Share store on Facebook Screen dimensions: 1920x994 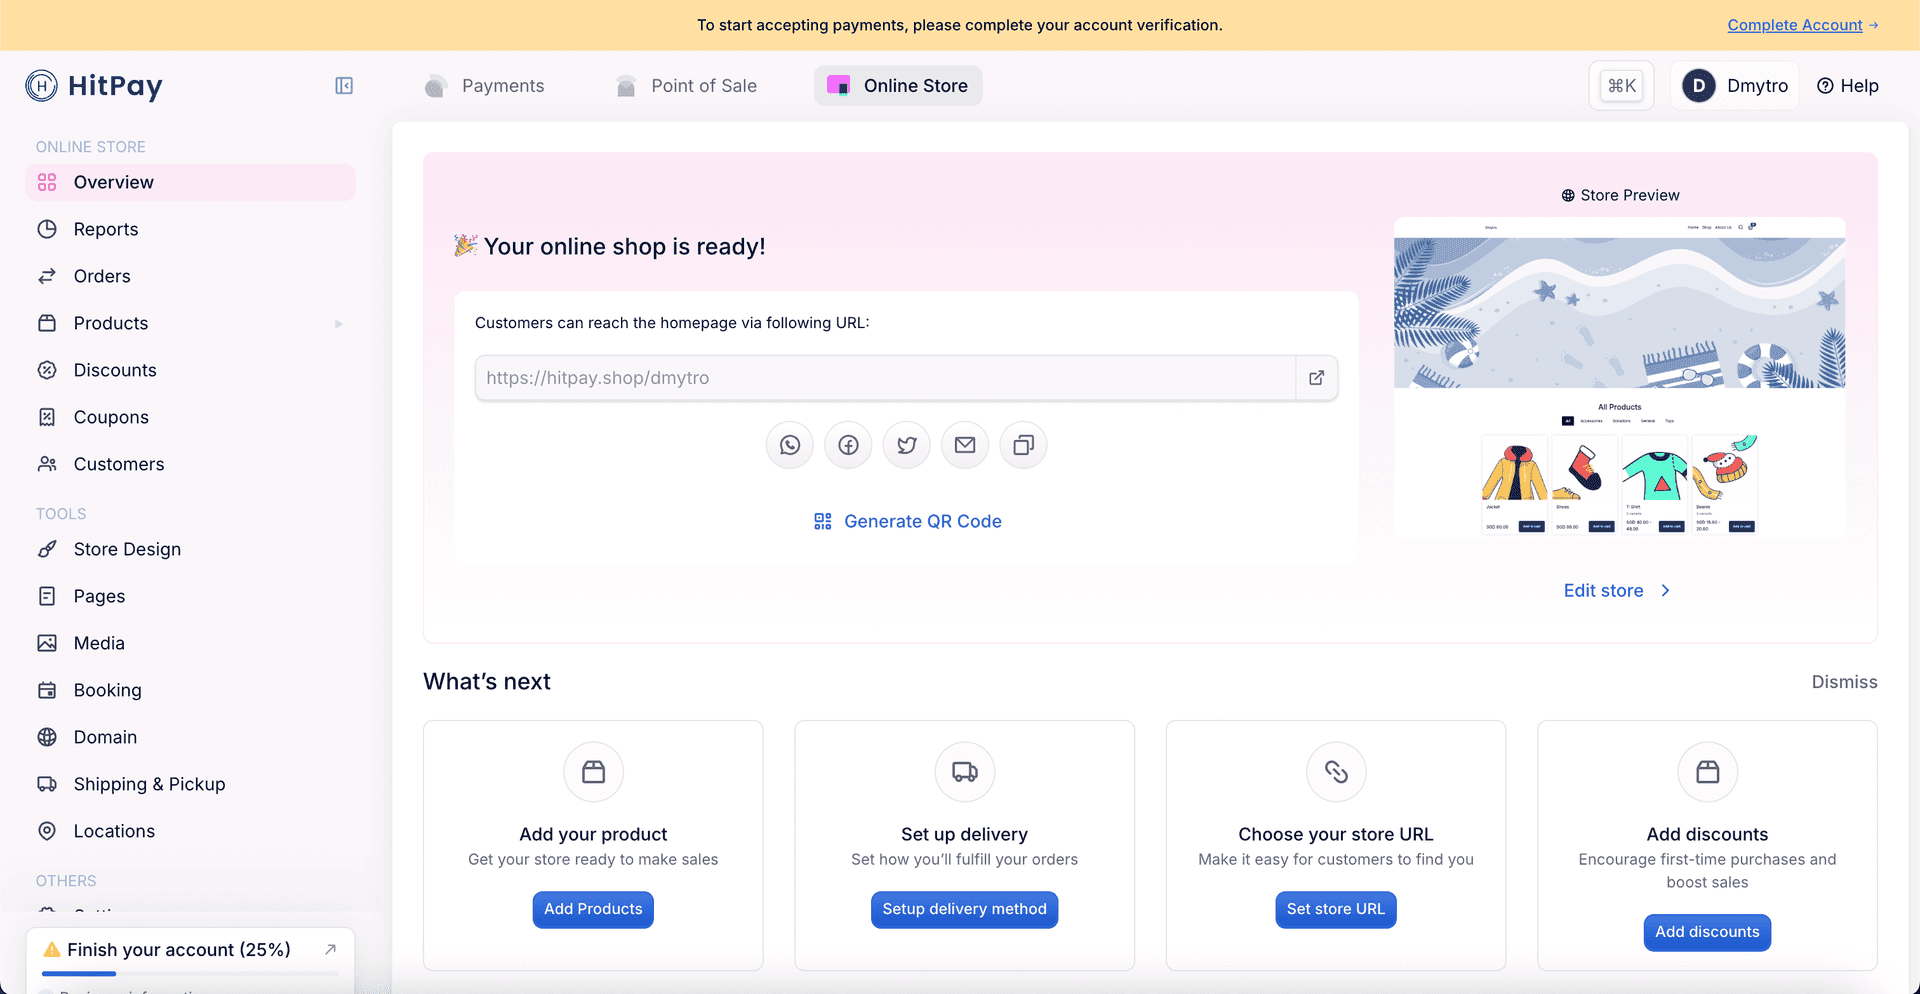848,445
